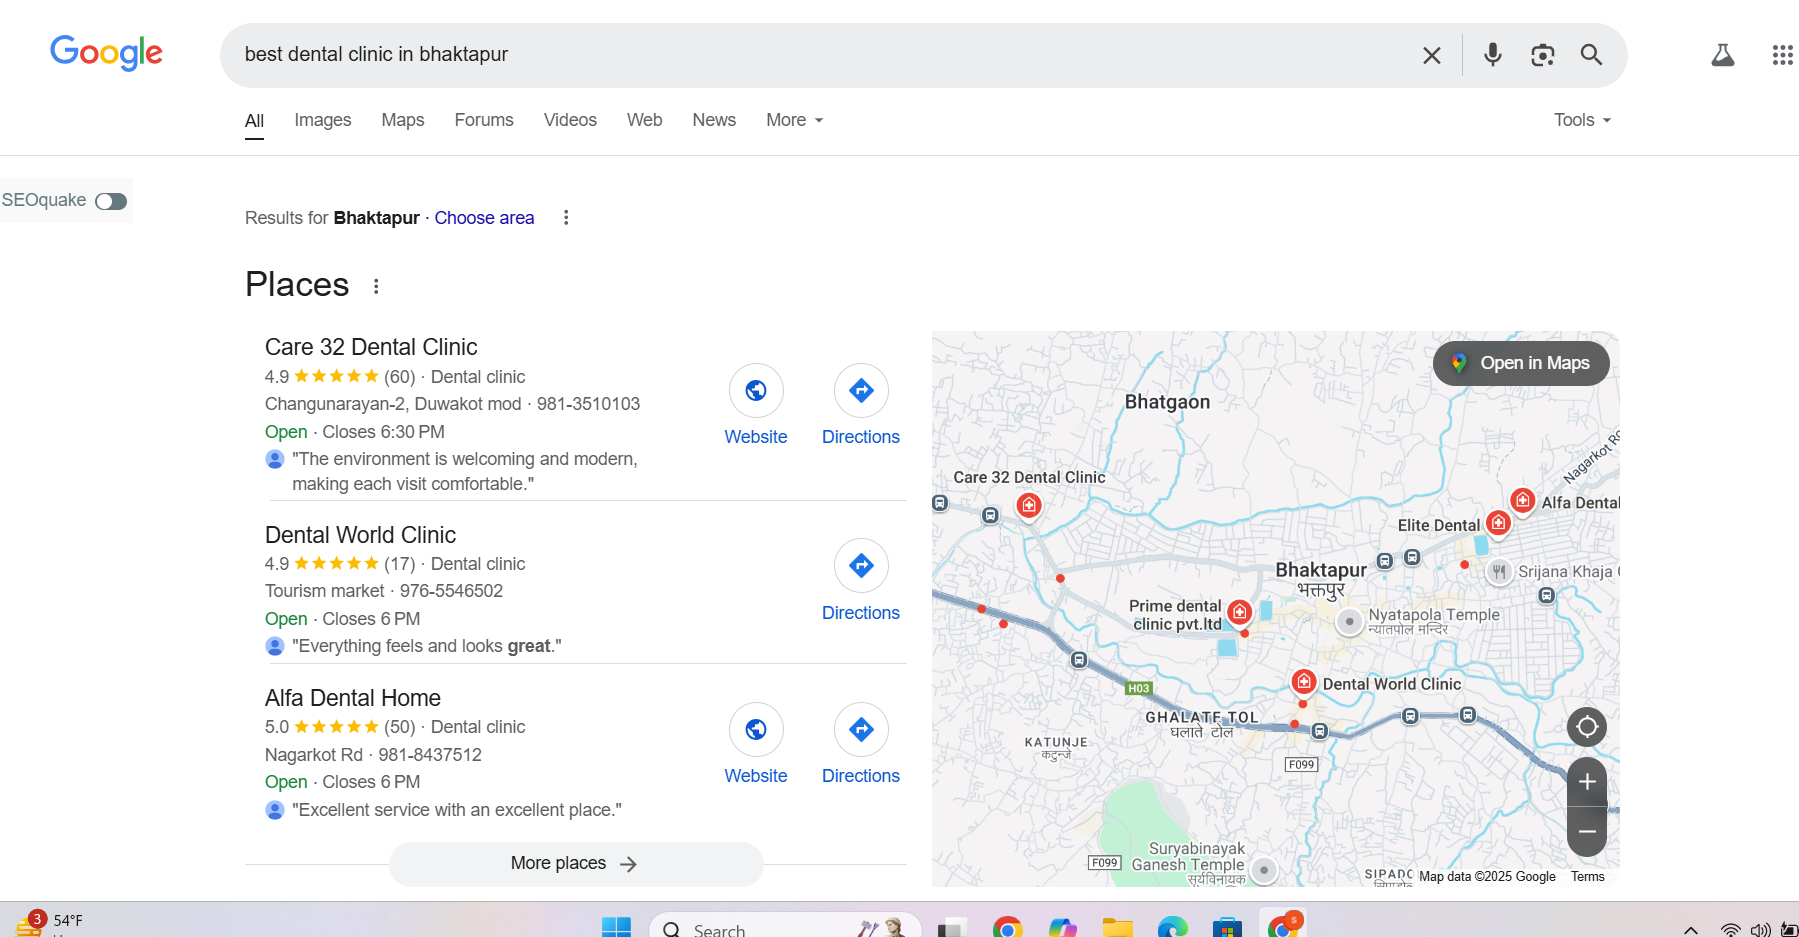Clear the search box text
The height and width of the screenshot is (937, 1799).
coord(1431,55)
